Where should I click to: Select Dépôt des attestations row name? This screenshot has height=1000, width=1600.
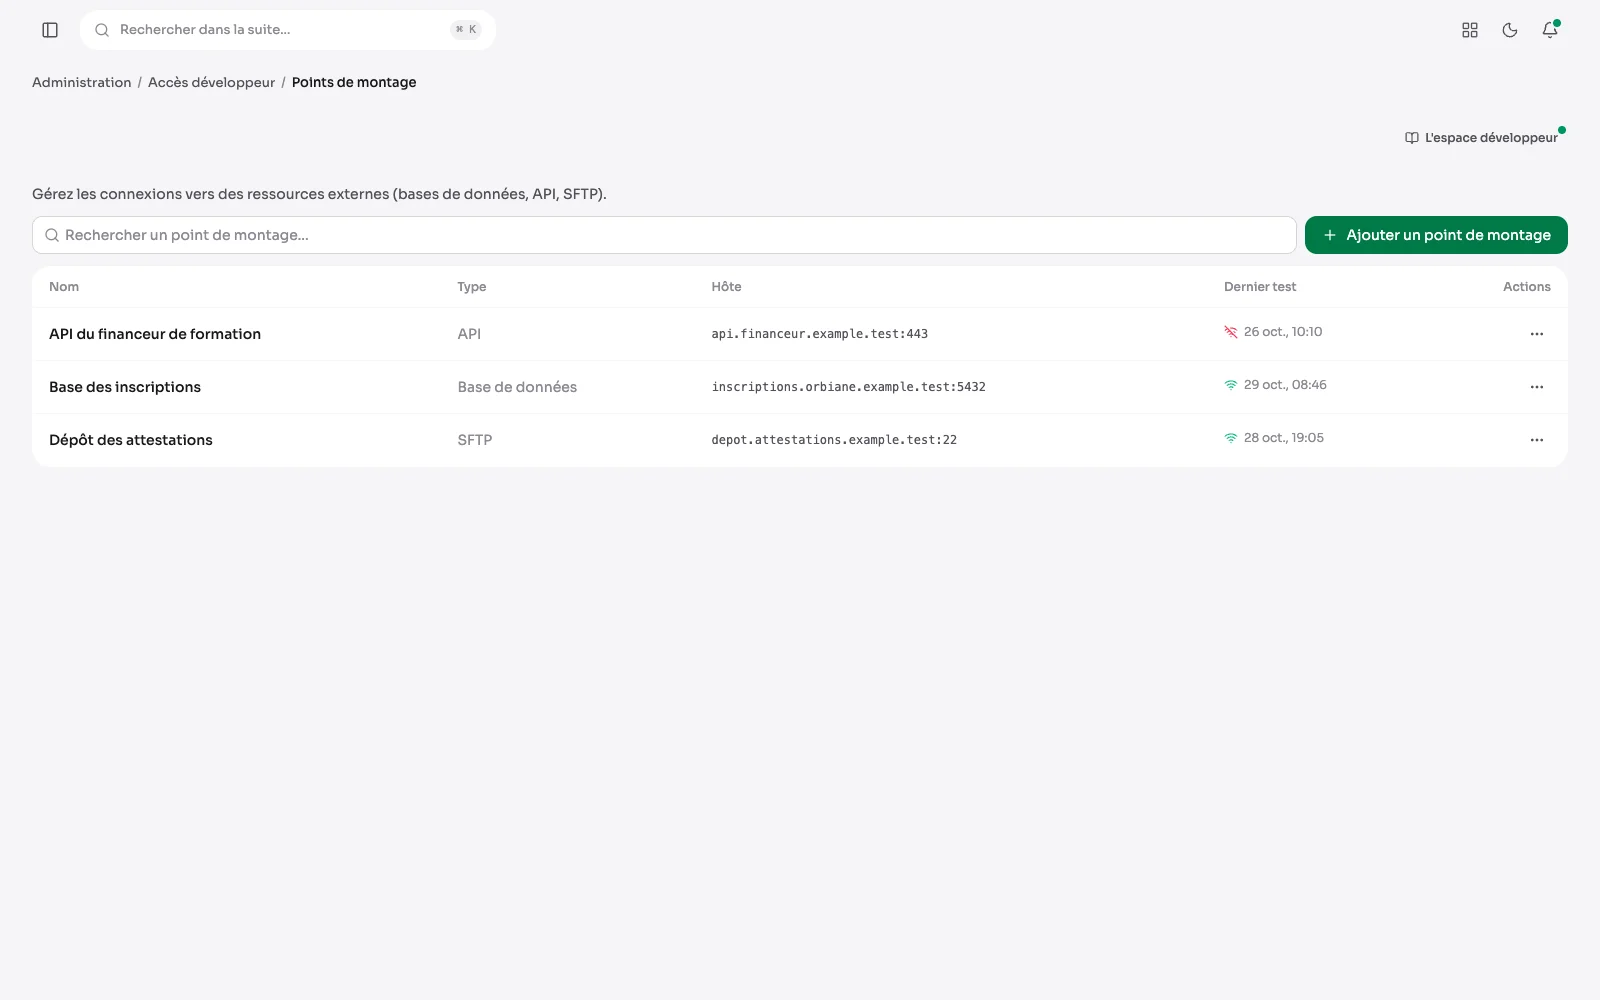[x=131, y=440]
